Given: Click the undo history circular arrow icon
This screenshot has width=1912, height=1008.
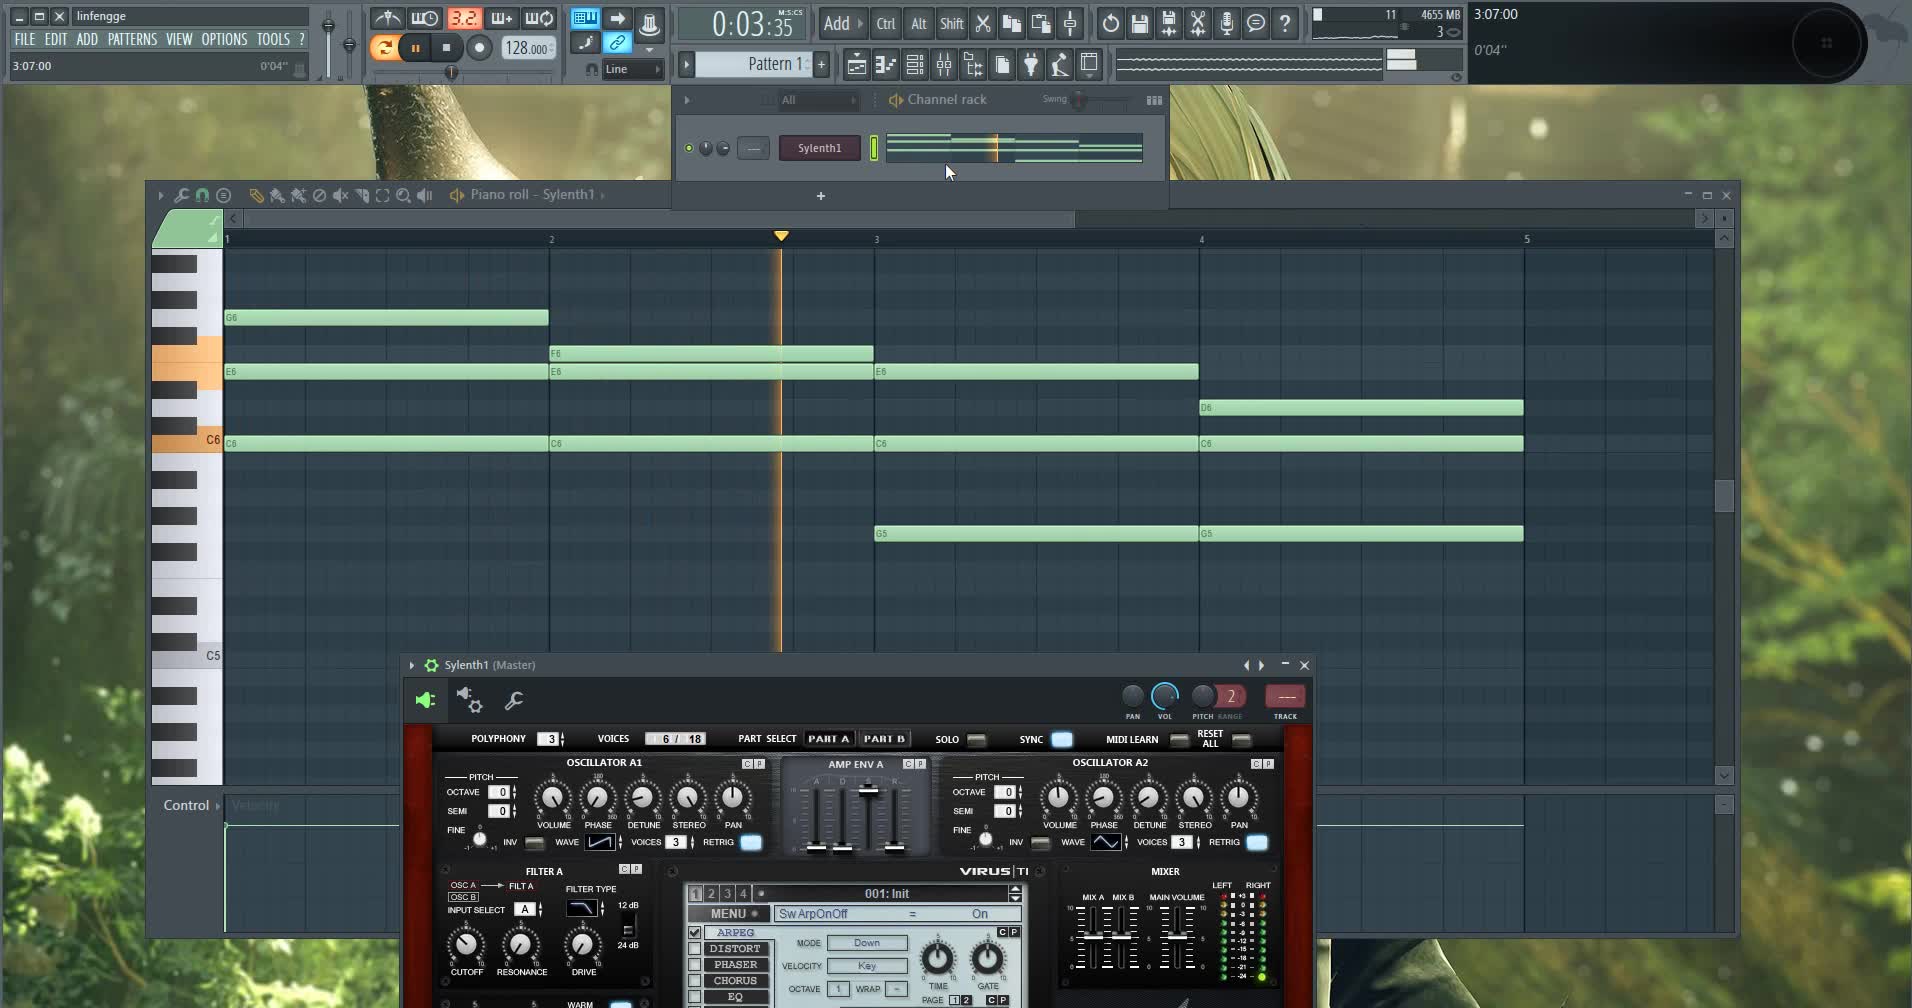Looking at the screenshot, I should click(x=1110, y=23).
